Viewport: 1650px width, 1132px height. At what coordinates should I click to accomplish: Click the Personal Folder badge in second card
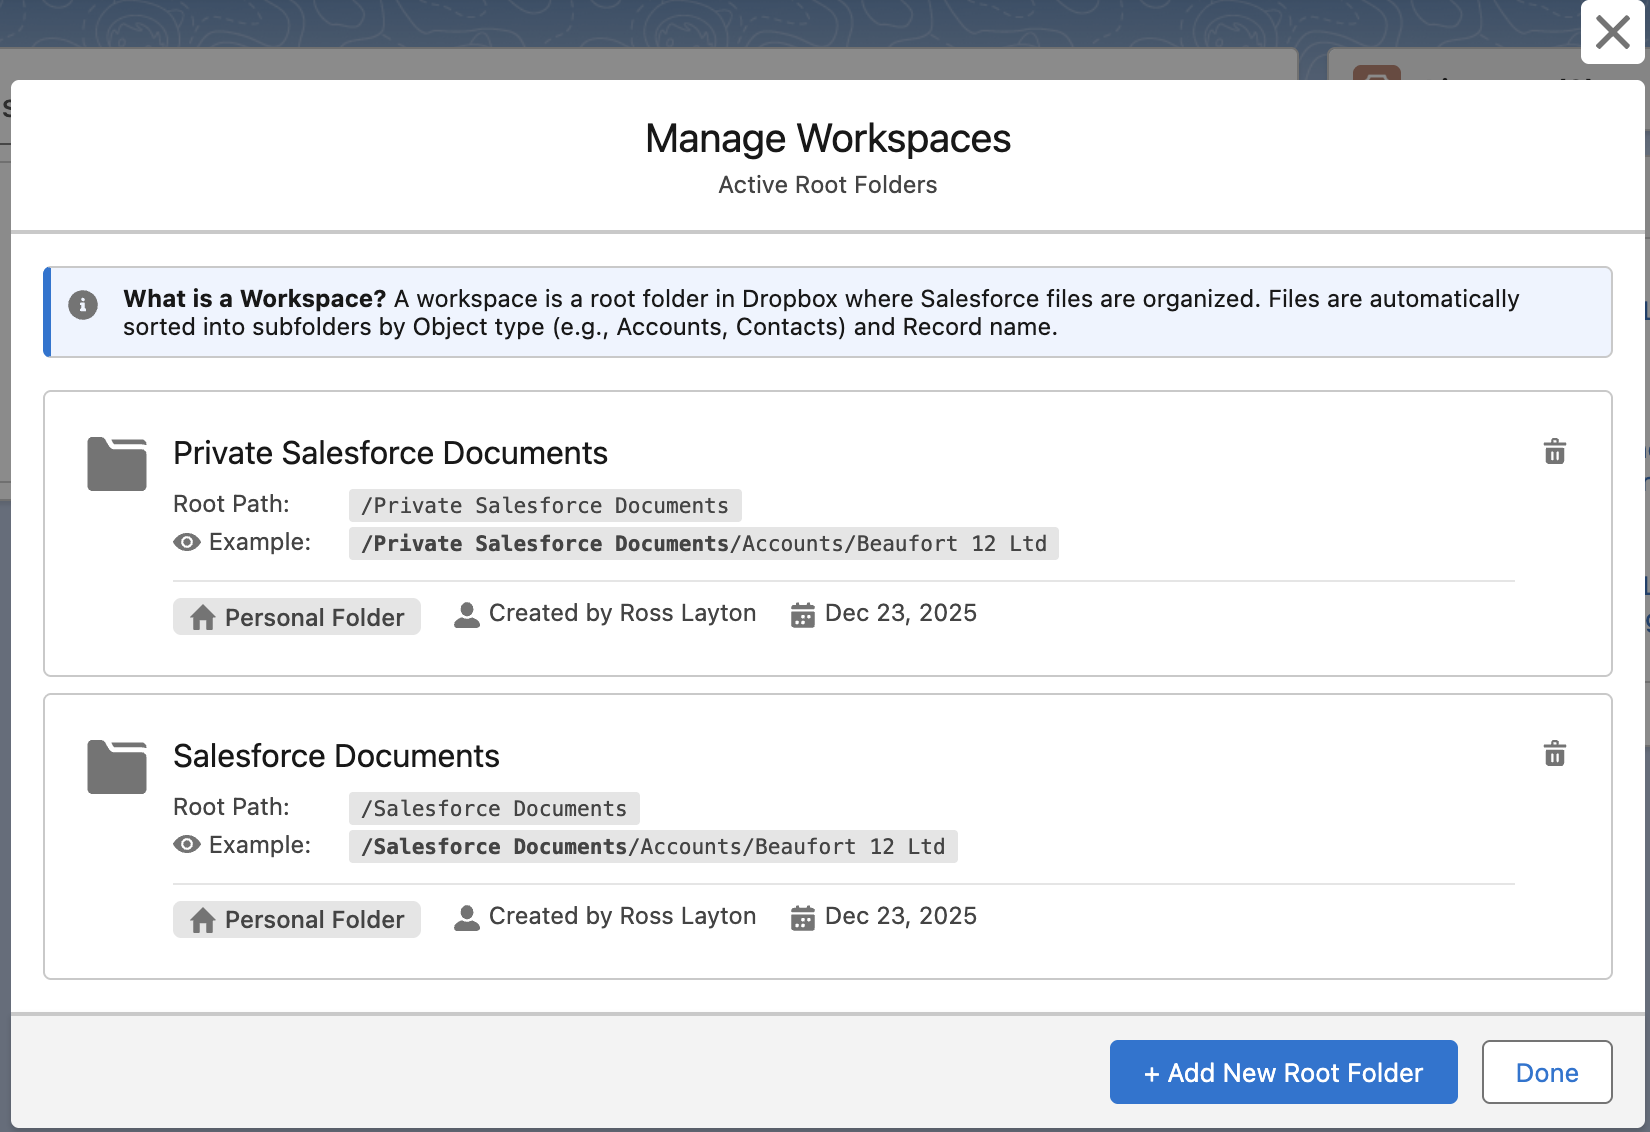coord(297,919)
